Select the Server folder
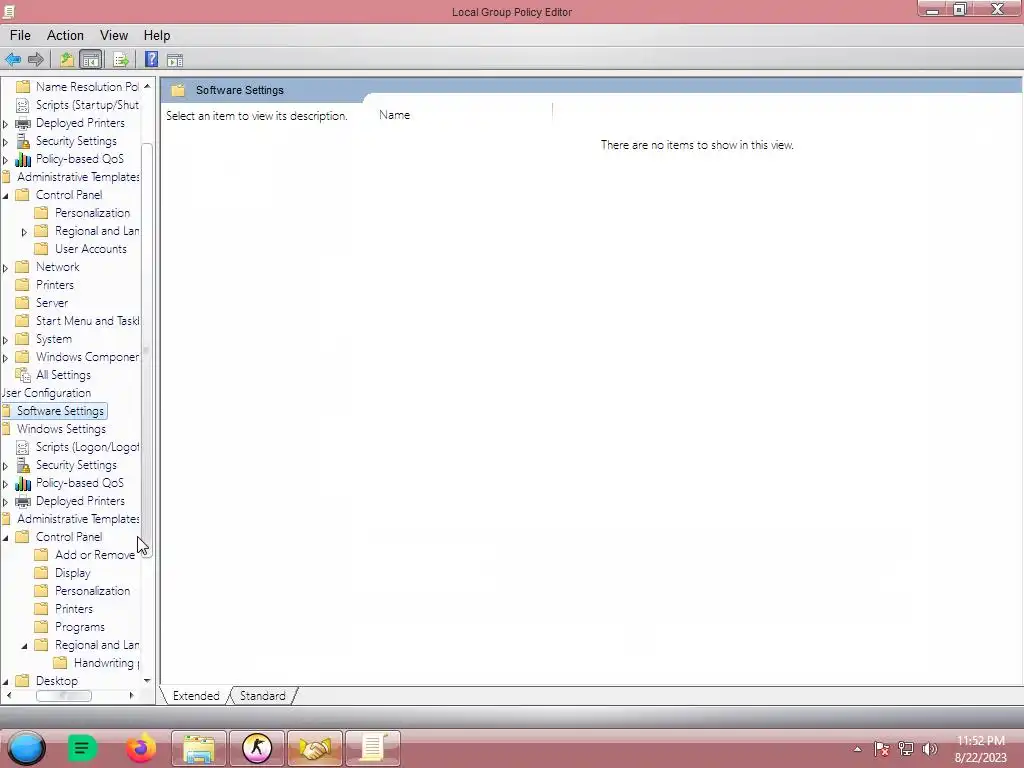Viewport: 1024px width, 768px height. (x=52, y=303)
